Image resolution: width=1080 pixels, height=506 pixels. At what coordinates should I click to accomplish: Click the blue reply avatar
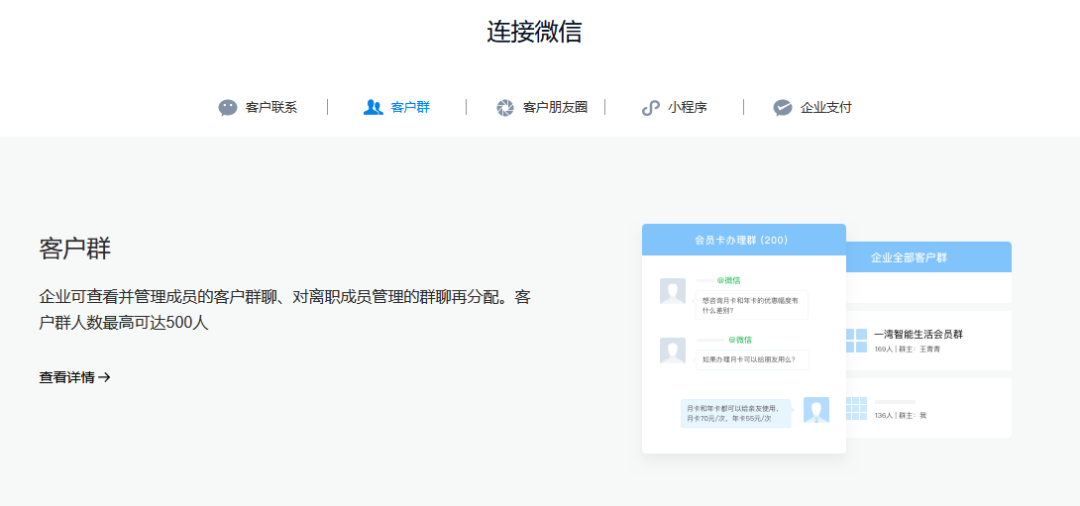click(816, 410)
